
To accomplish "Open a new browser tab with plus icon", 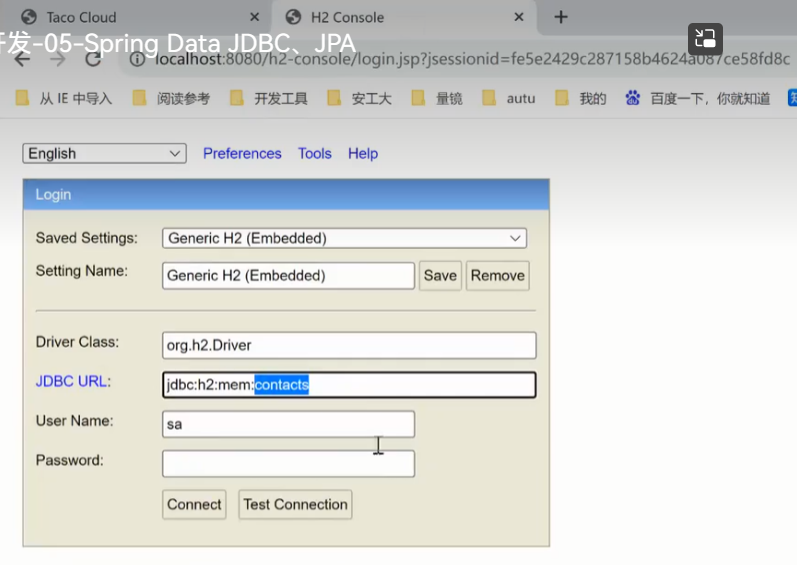I will (x=561, y=17).
